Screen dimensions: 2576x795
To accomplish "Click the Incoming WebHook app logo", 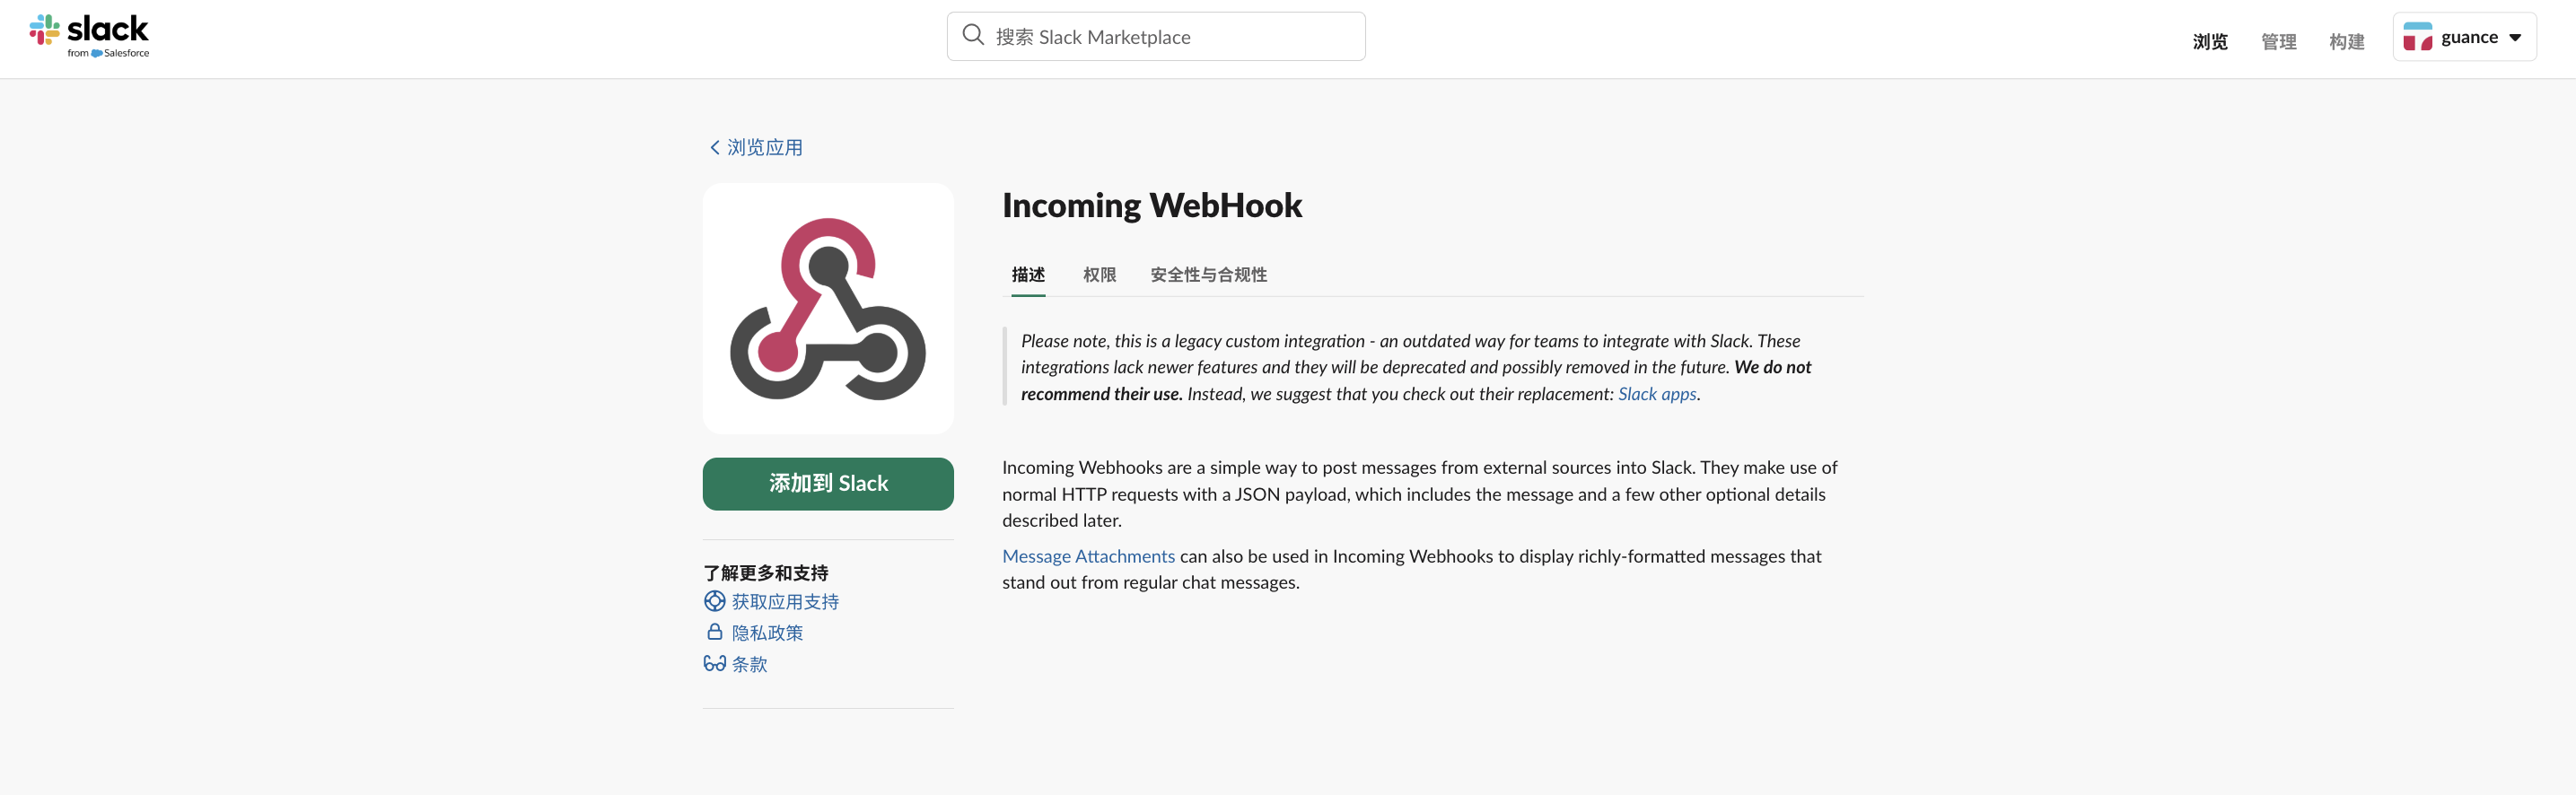I will 828,308.
